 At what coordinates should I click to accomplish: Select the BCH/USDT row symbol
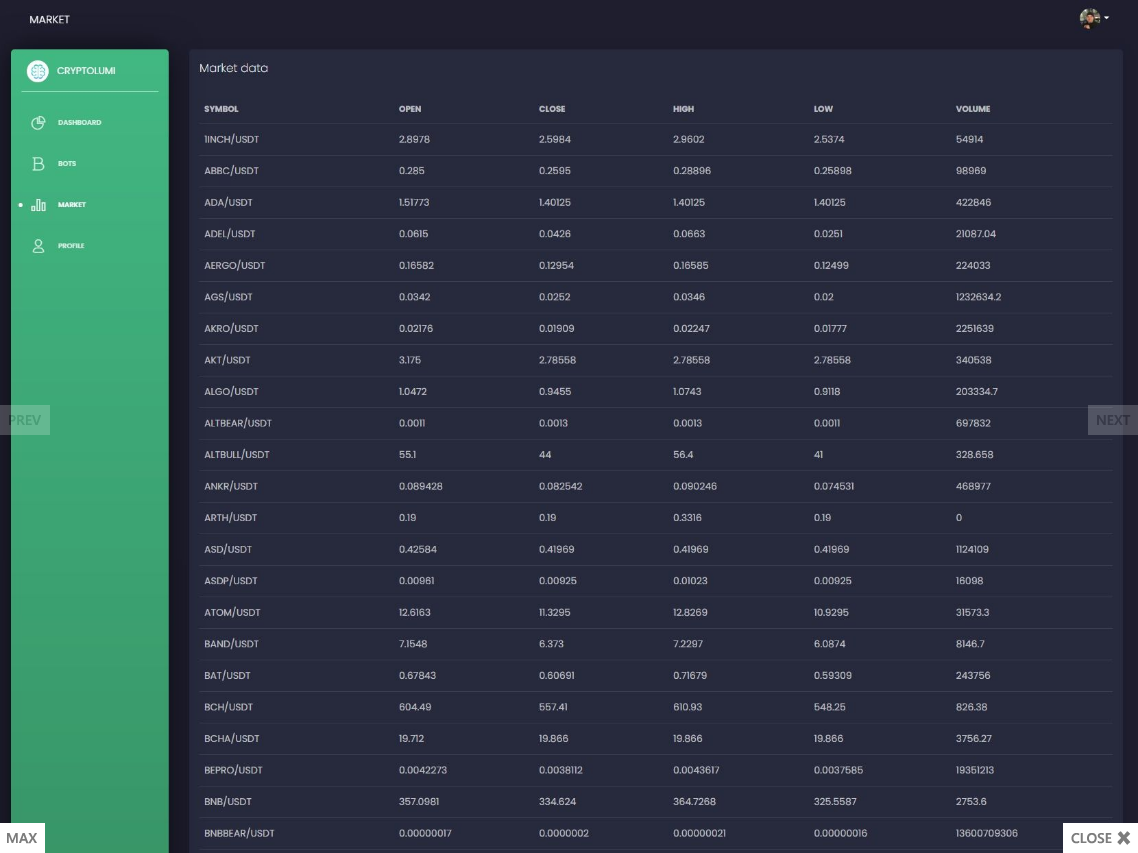tap(228, 707)
